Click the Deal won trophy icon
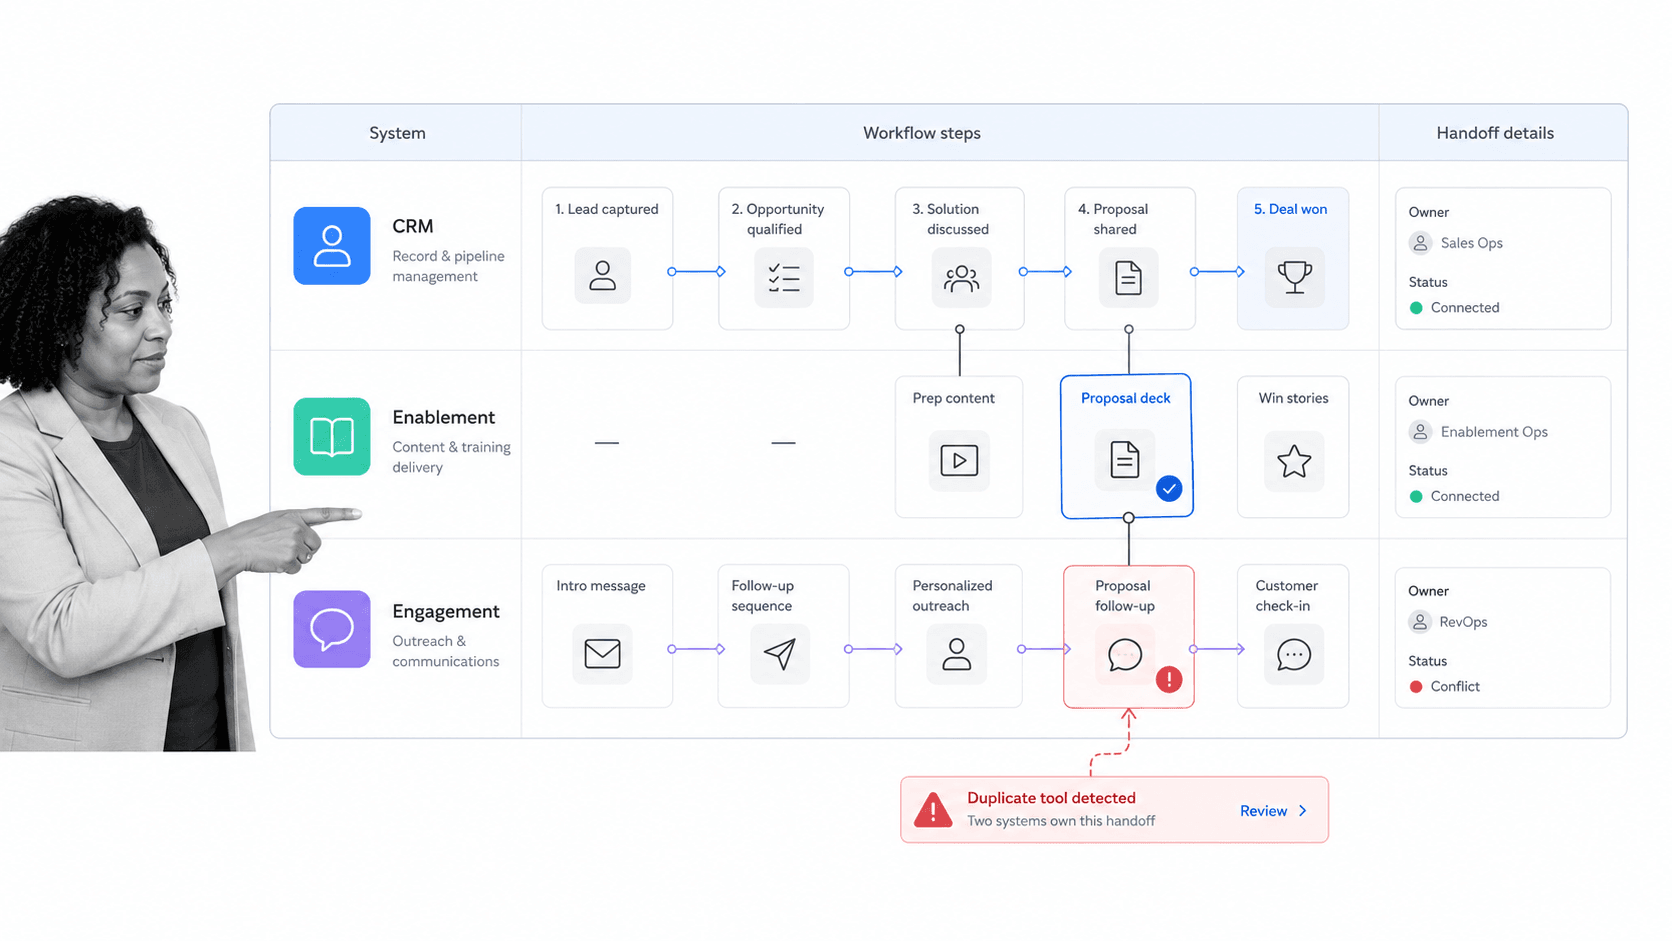The image size is (1672, 941). 1294,277
